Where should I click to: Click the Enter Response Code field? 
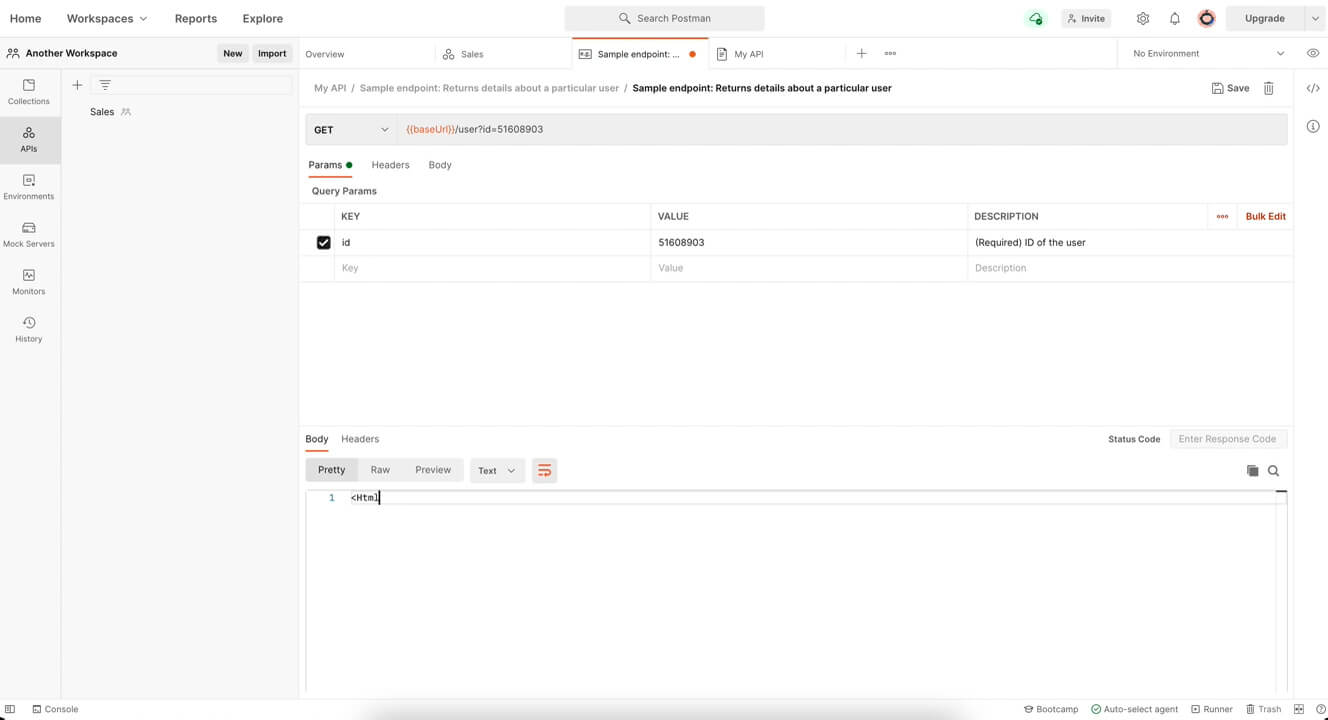(x=1228, y=439)
